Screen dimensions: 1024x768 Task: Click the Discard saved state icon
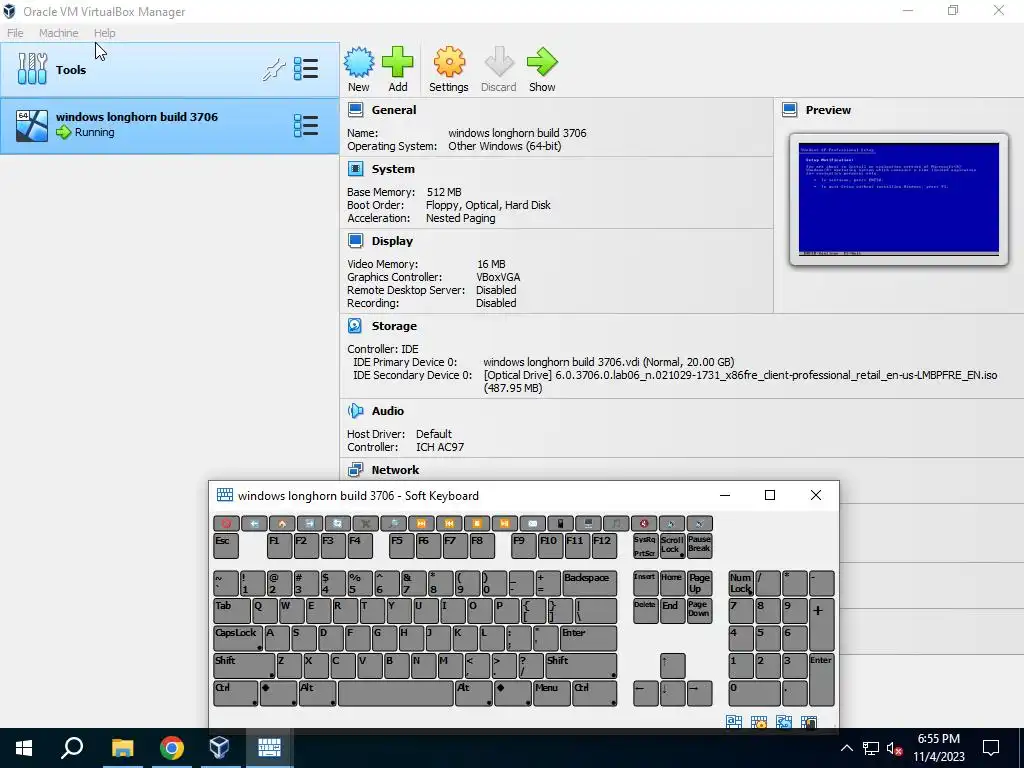tap(498, 69)
